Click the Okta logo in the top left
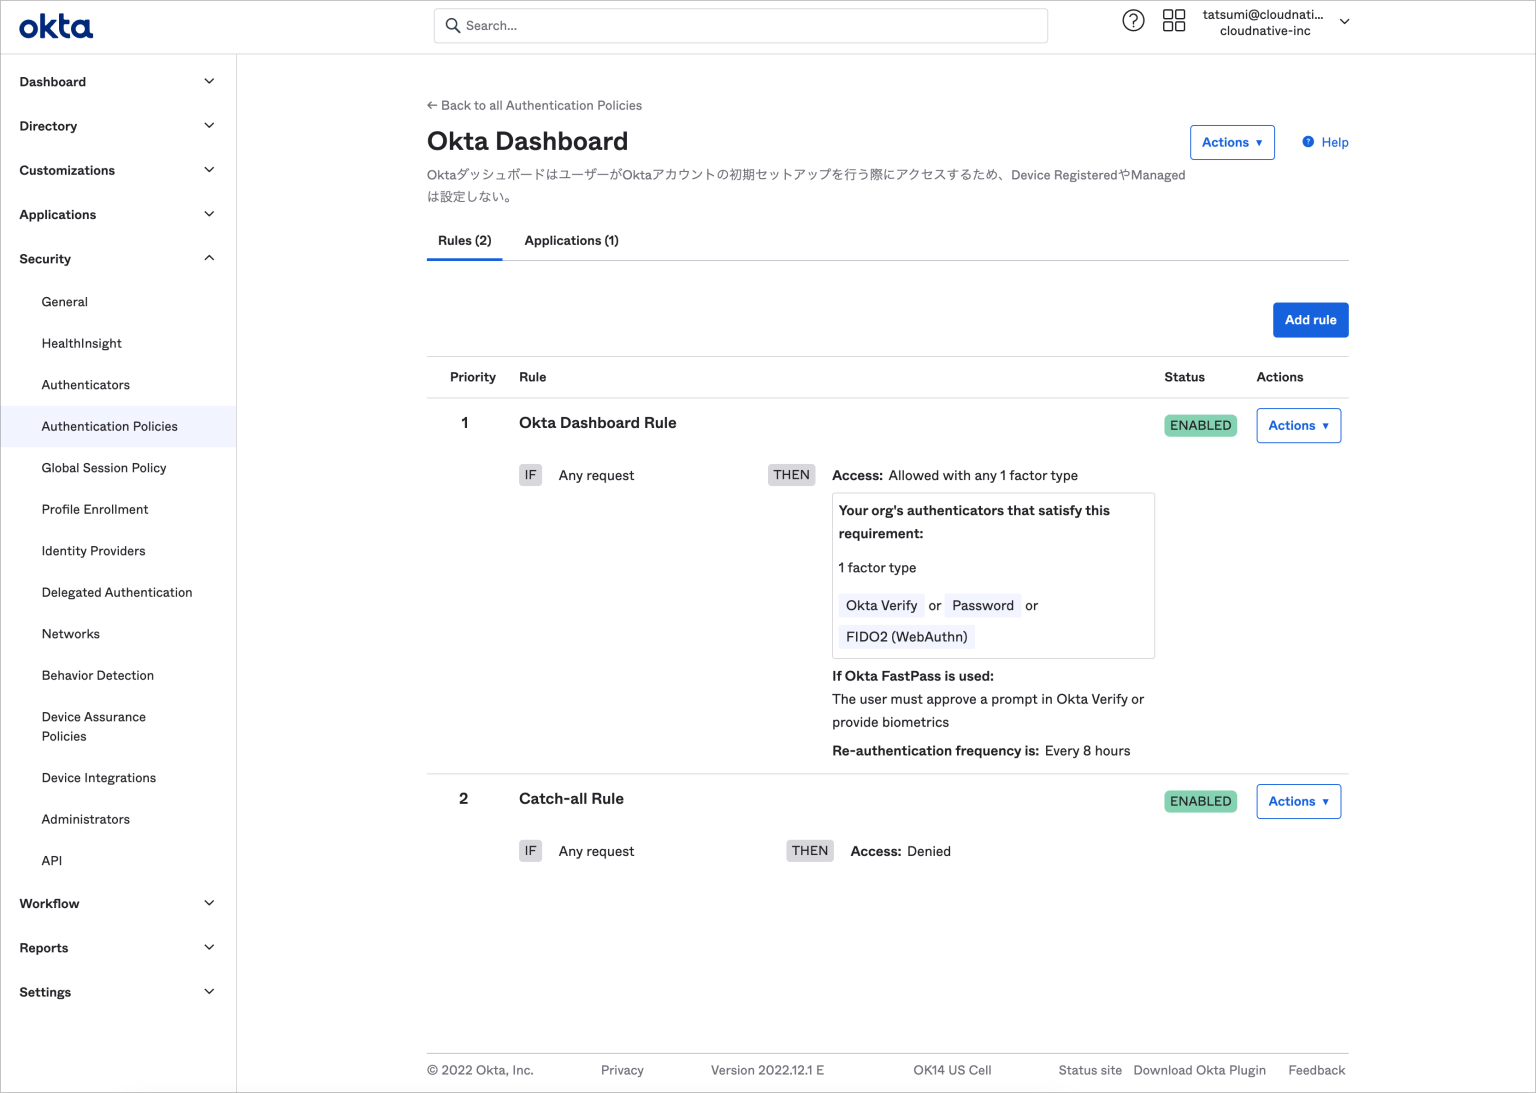 coord(56,26)
